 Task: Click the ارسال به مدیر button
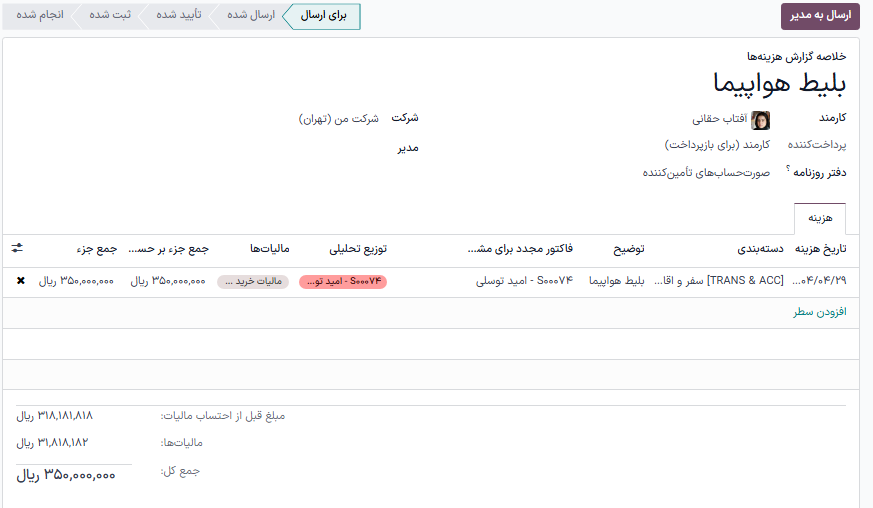pyautogui.click(x=819, y=16)
